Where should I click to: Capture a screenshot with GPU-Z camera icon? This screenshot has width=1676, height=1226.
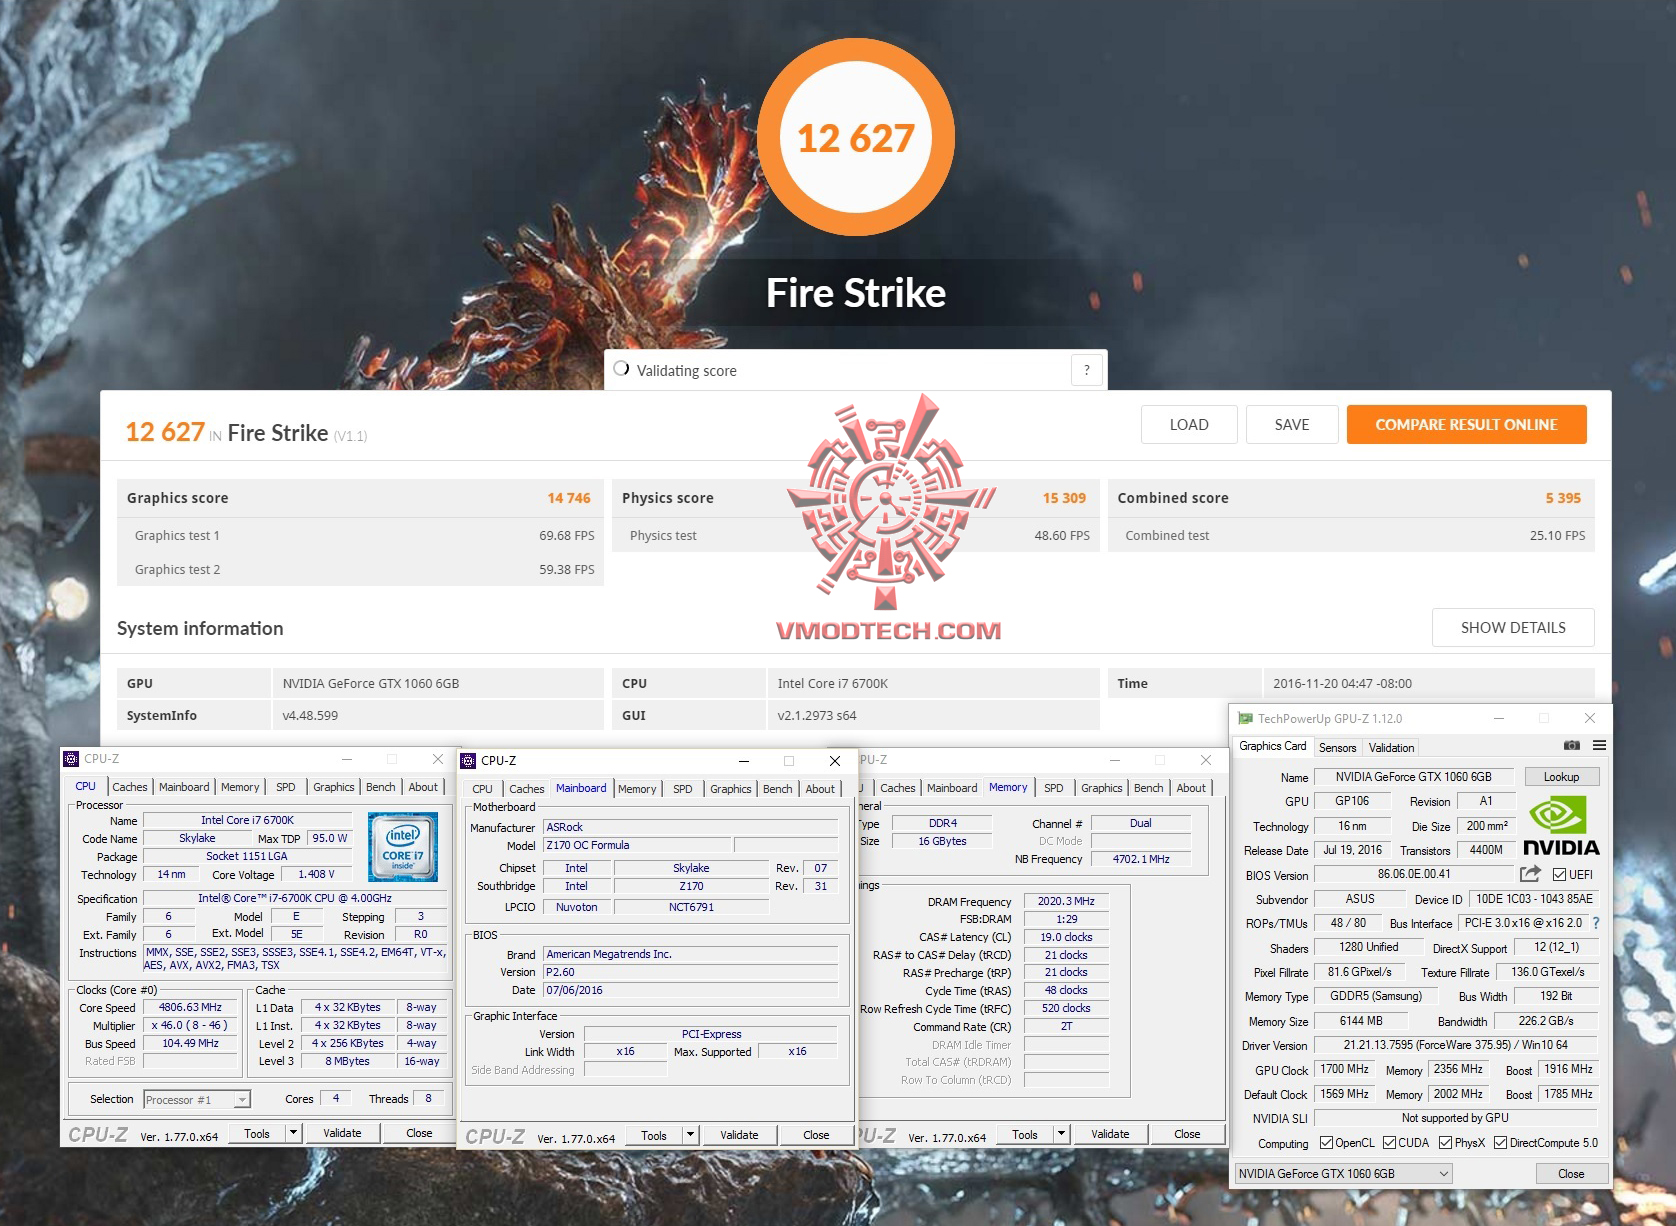1572,745
